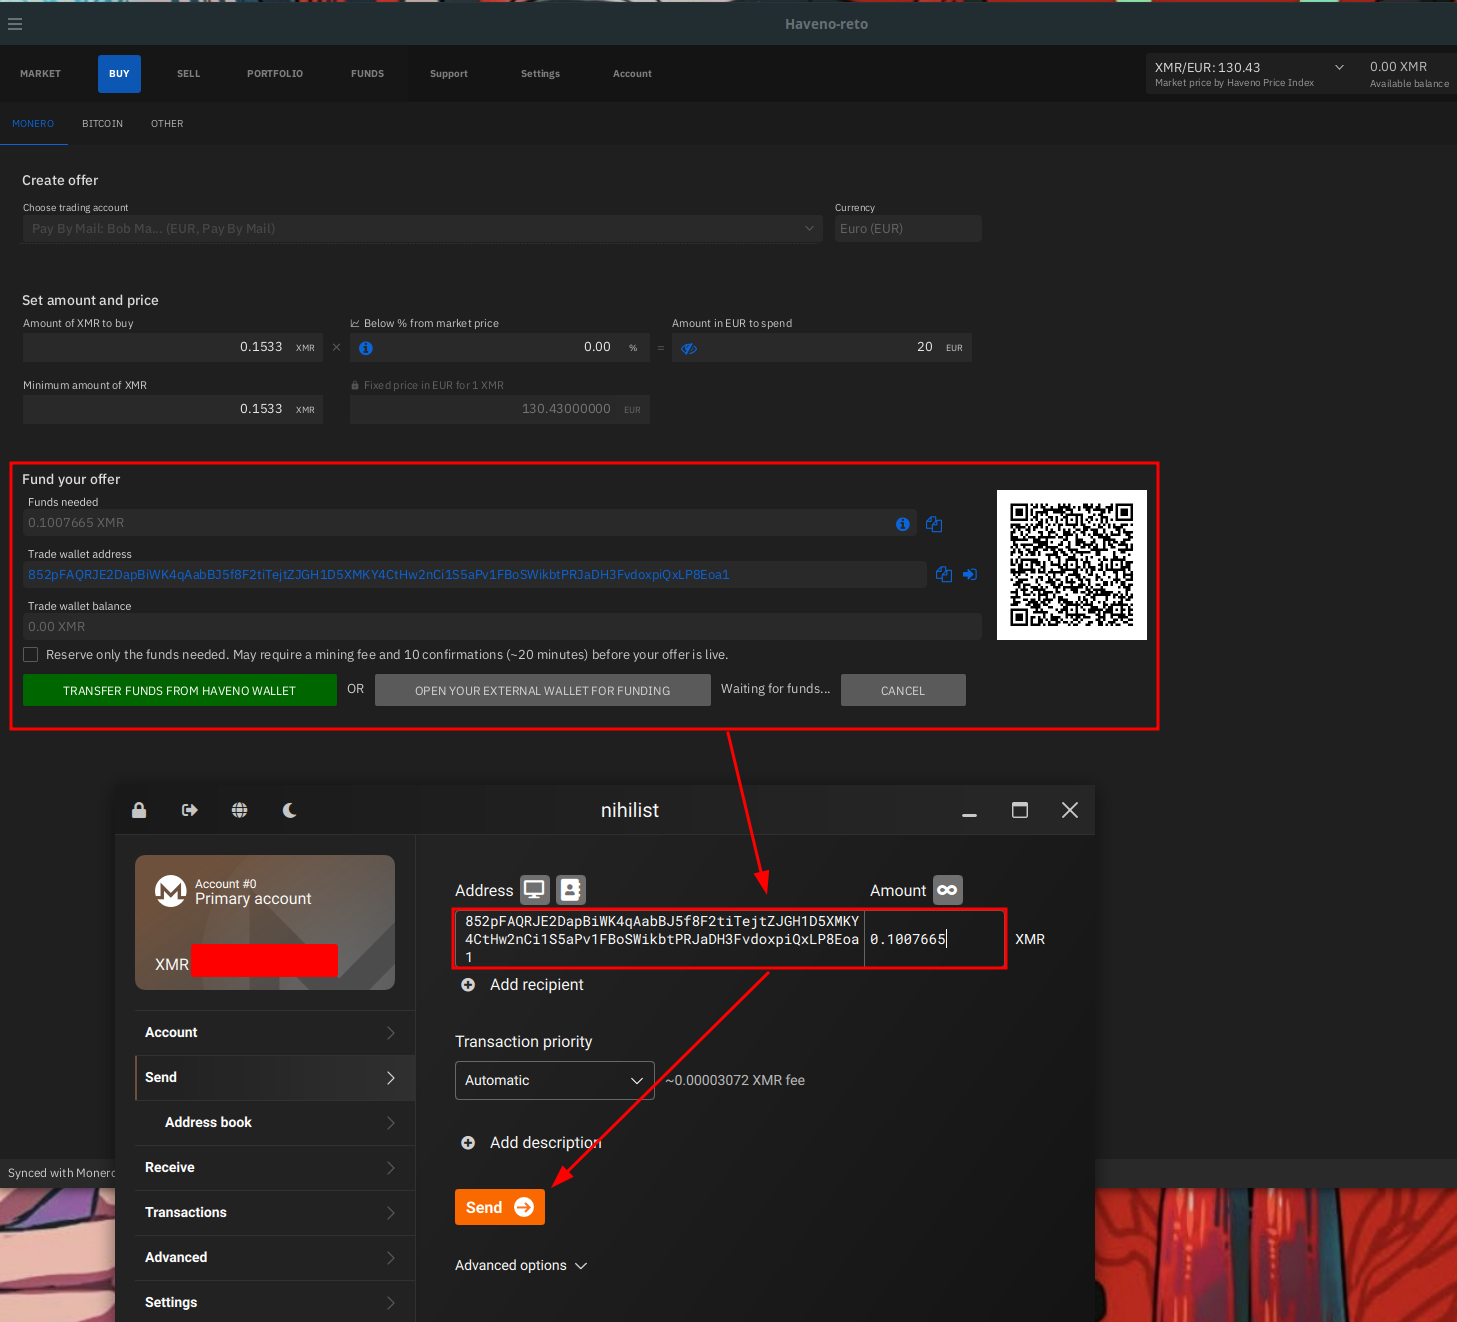Viewport: 1457px width, 1322px height.
Task: Click the Amount in EUR to spend field
Action: click(x=822, y=347)
